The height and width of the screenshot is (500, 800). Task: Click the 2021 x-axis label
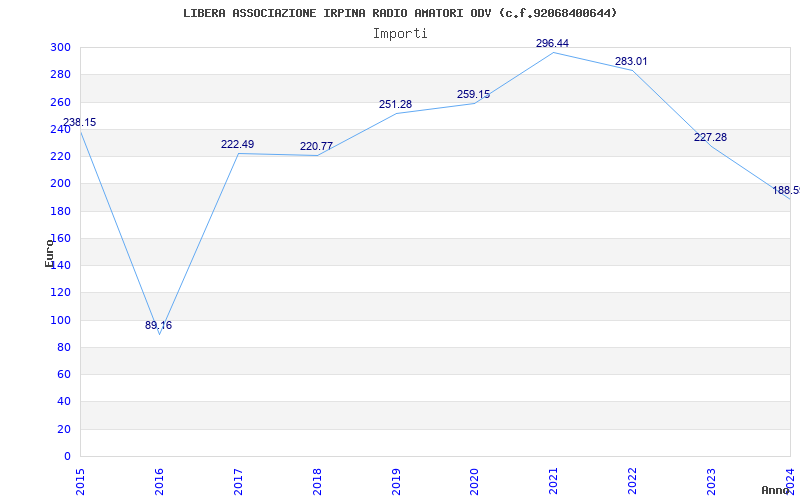(x=553, y=482)
